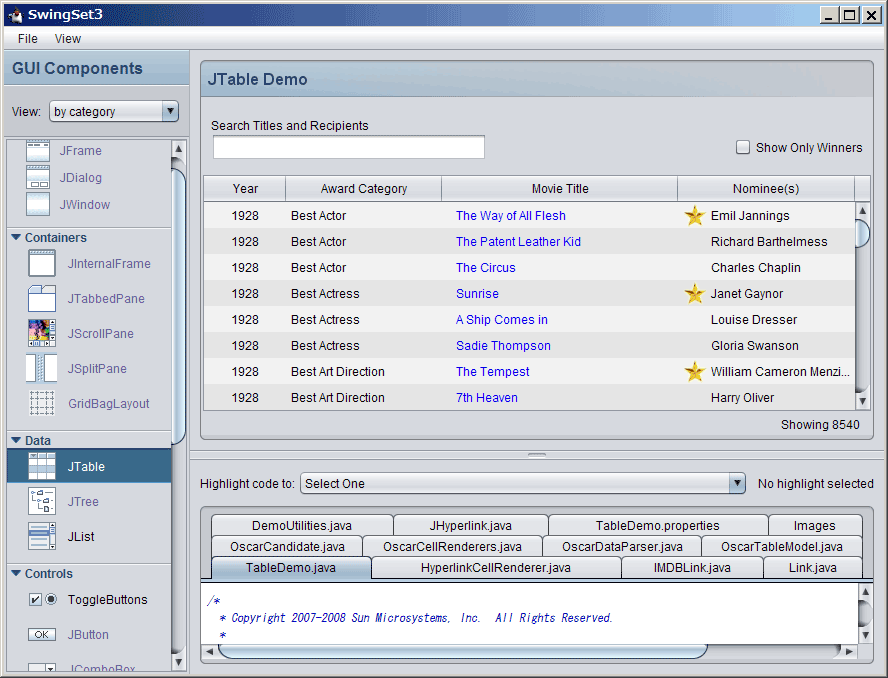
Task: Click the JWindow component icon
Action: (38, 204)
